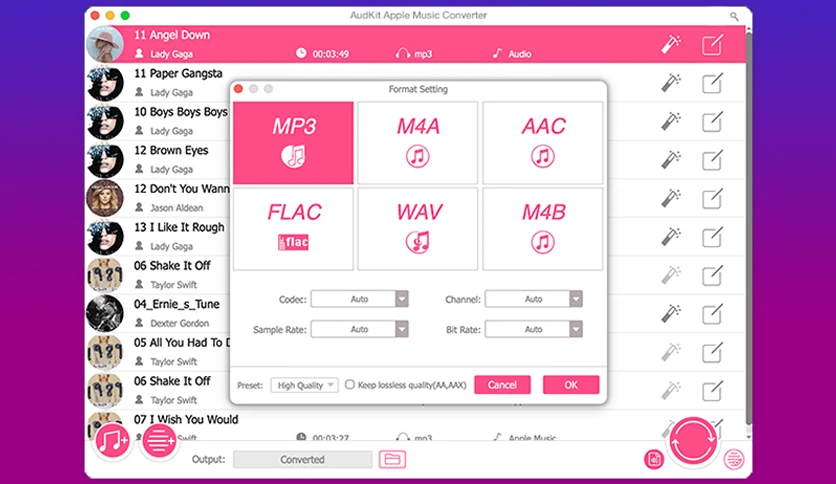This screenshot has width=836, height=484.
Task: Click the 11 Angel Down track title
Action: coord(172,35)
